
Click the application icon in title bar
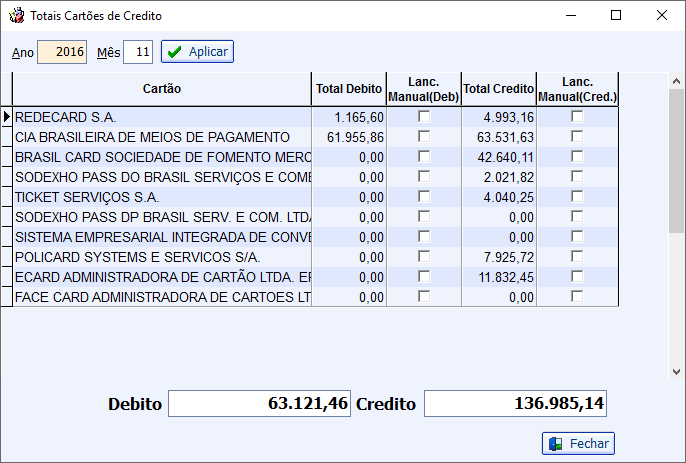[17, 15]
